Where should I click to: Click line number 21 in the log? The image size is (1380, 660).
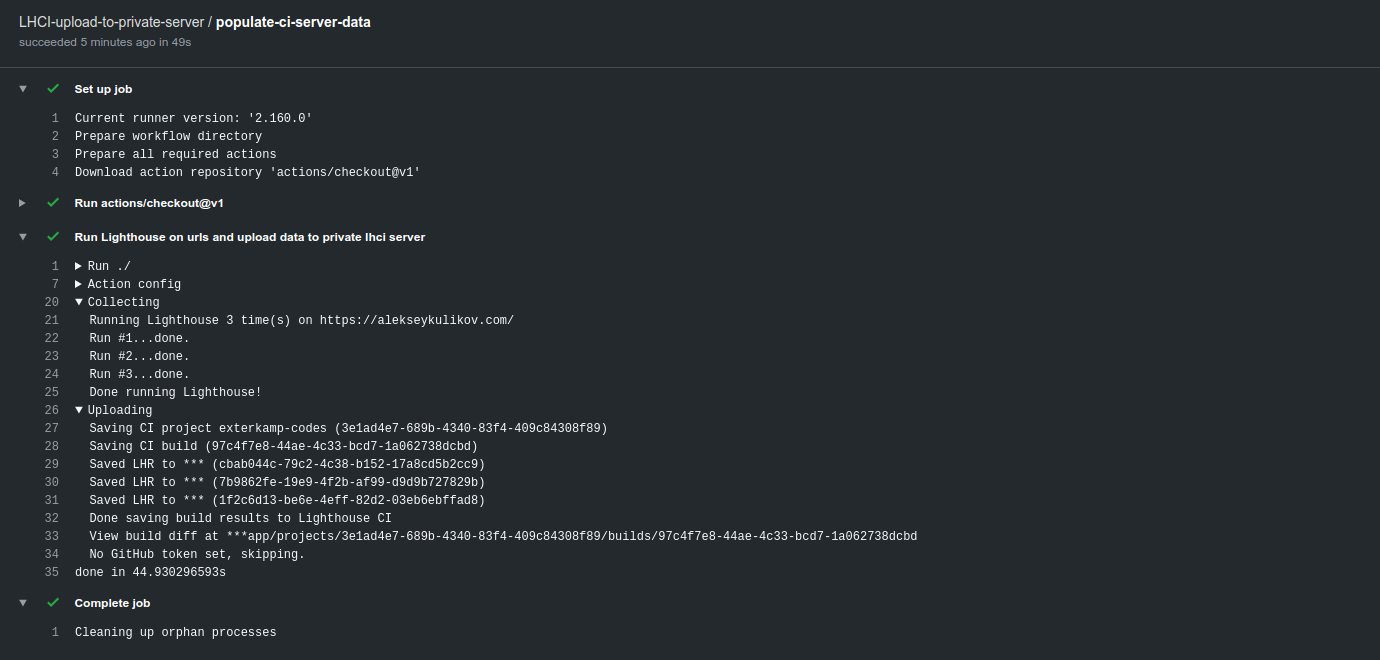pyautogui.click(x=51, y=320)
